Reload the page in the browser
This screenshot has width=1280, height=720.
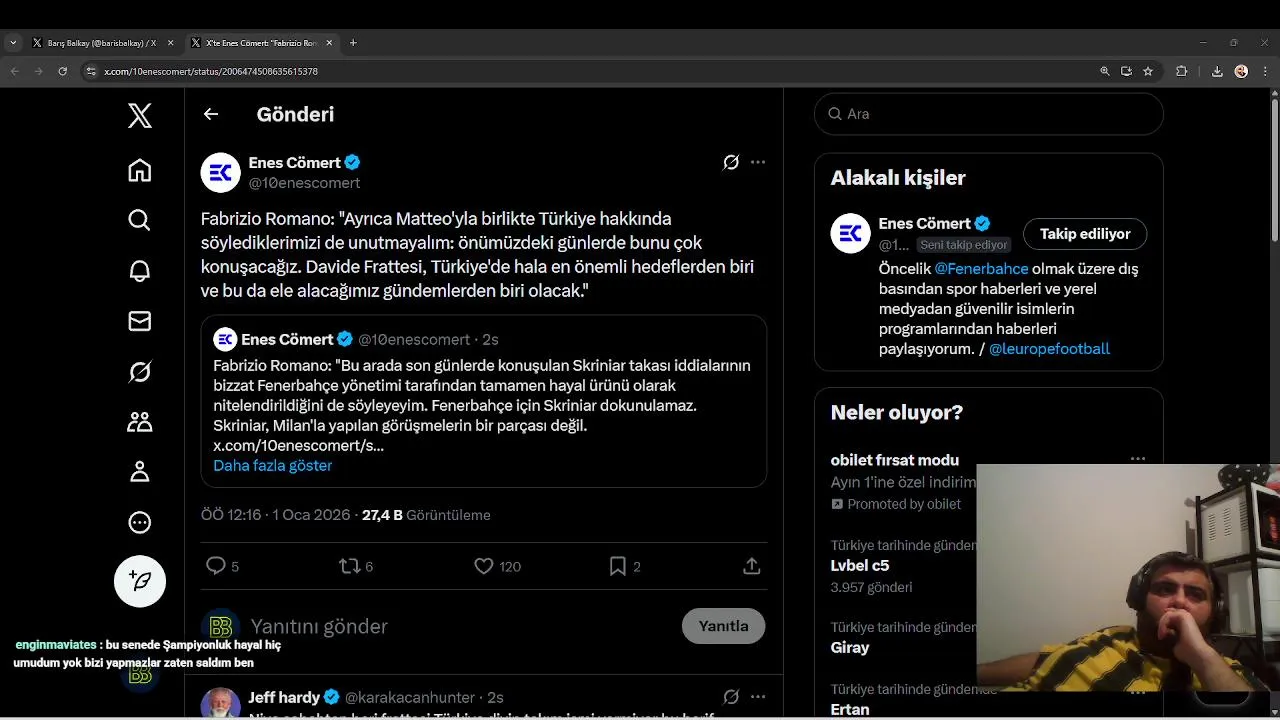pos(62,71)
